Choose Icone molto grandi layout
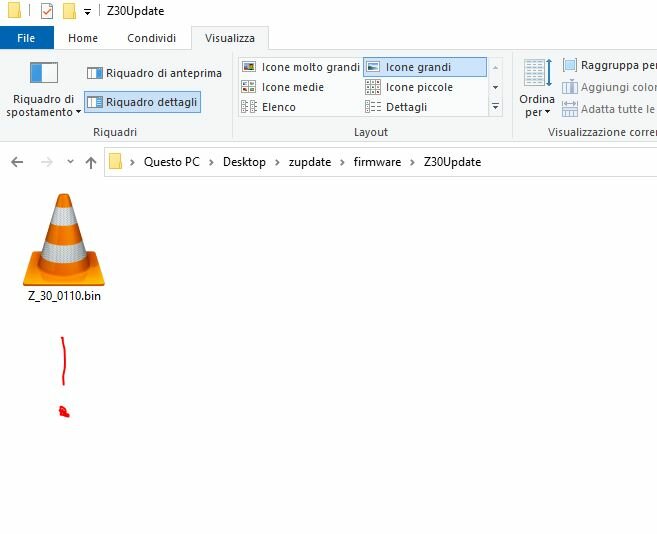Screen dimensions: 657x534 pyautogui.click(x=300, y=67)
